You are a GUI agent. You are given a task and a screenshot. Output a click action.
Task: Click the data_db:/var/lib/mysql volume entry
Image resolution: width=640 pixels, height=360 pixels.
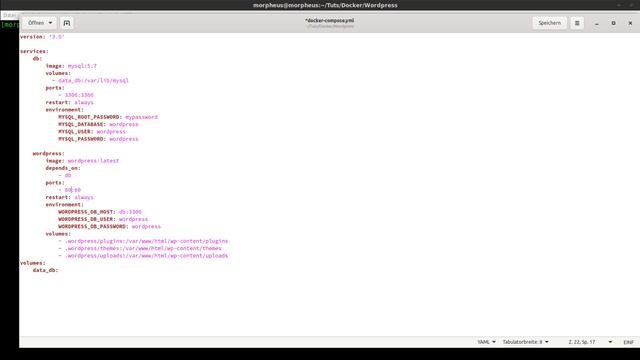click(x=90, y=81)
